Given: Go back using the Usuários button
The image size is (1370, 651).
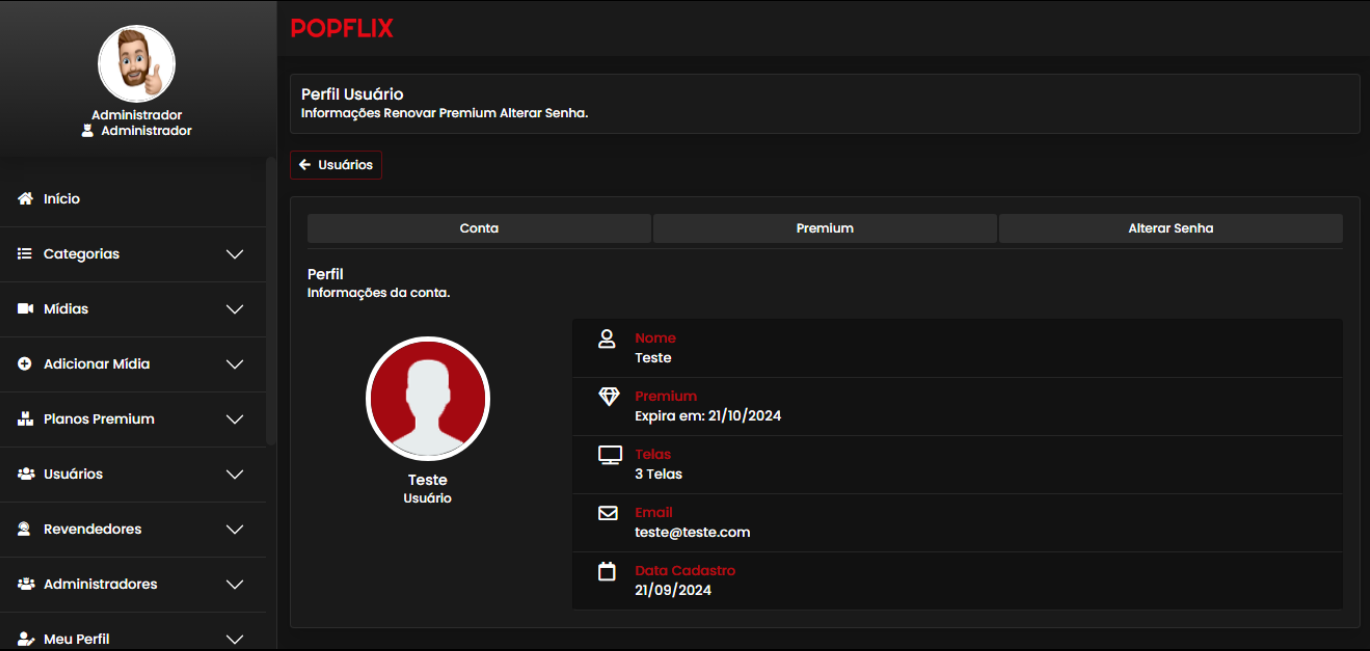Looking at the screenshot, I should pos(336,165).
